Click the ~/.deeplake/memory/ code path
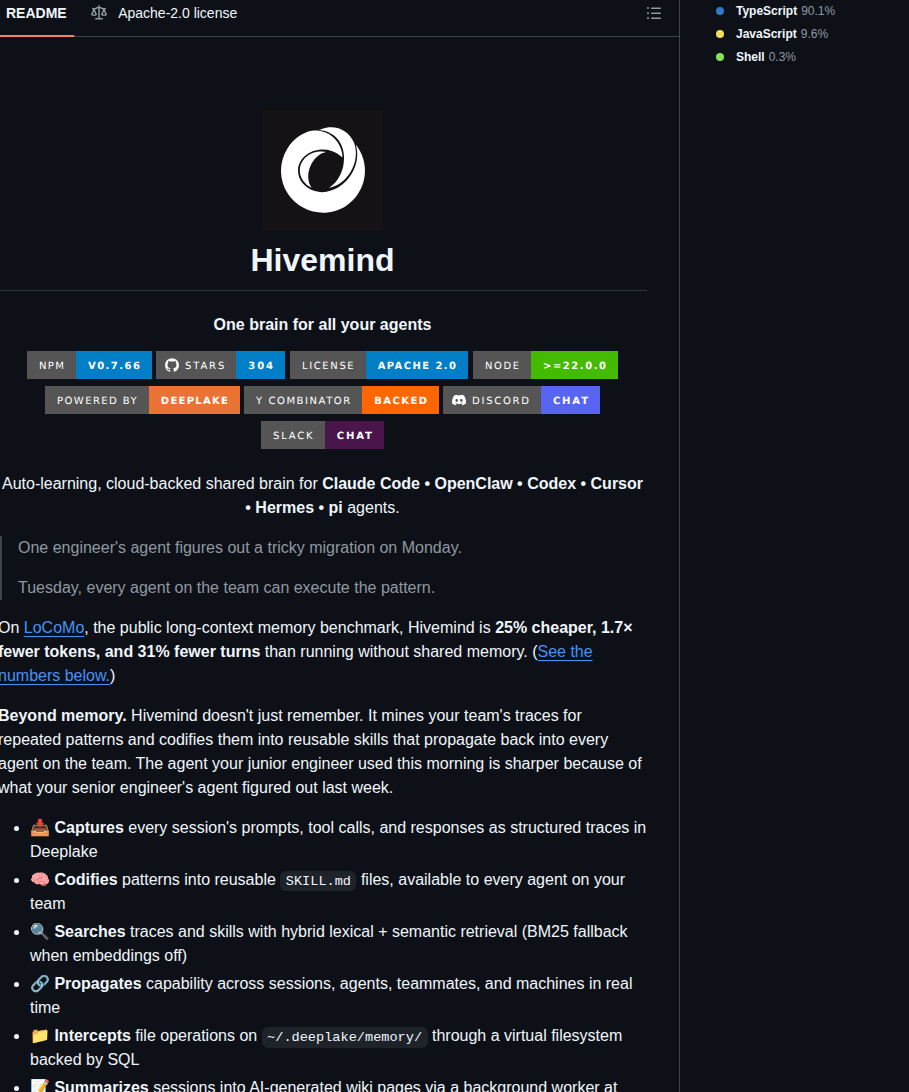Screen dimensions: 909x1092 (344, 1036)
